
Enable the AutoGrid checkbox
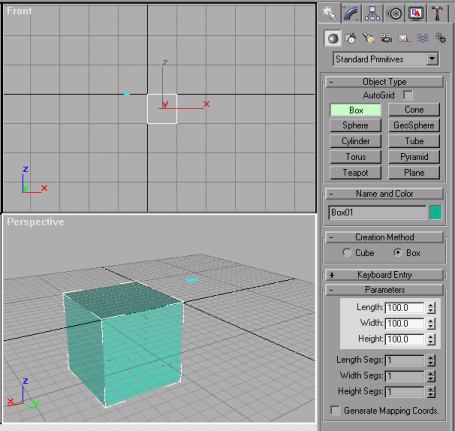click(407, 95)
